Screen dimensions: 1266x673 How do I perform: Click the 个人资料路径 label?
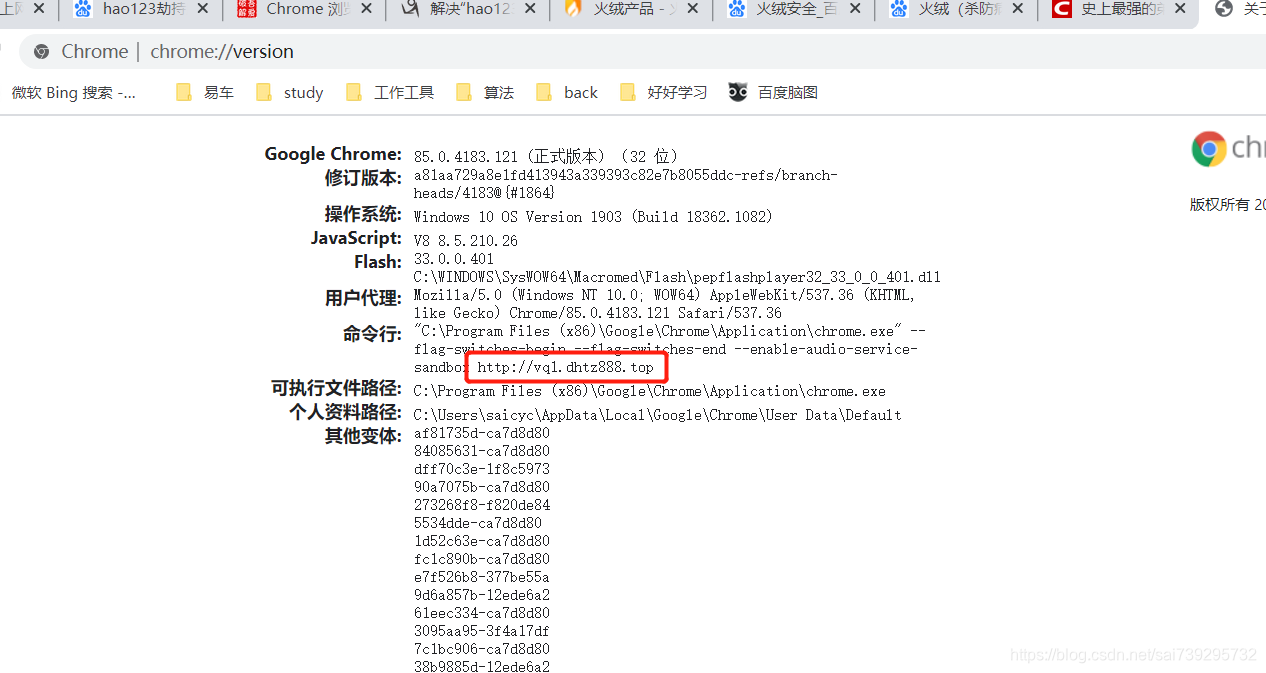pos(345,412)
